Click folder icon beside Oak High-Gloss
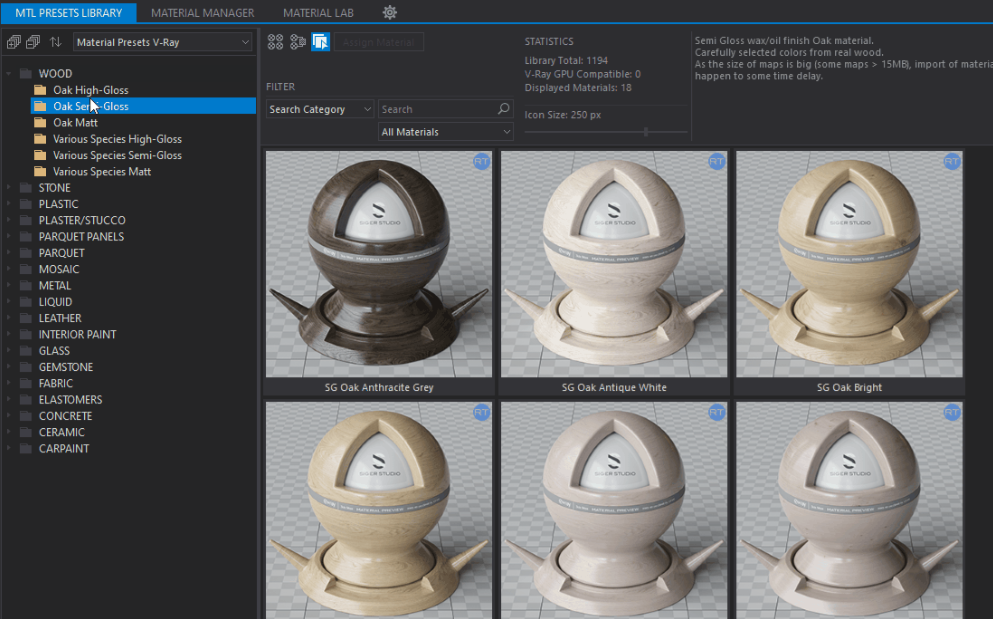The image size is (993, 619). click(40, 90)
